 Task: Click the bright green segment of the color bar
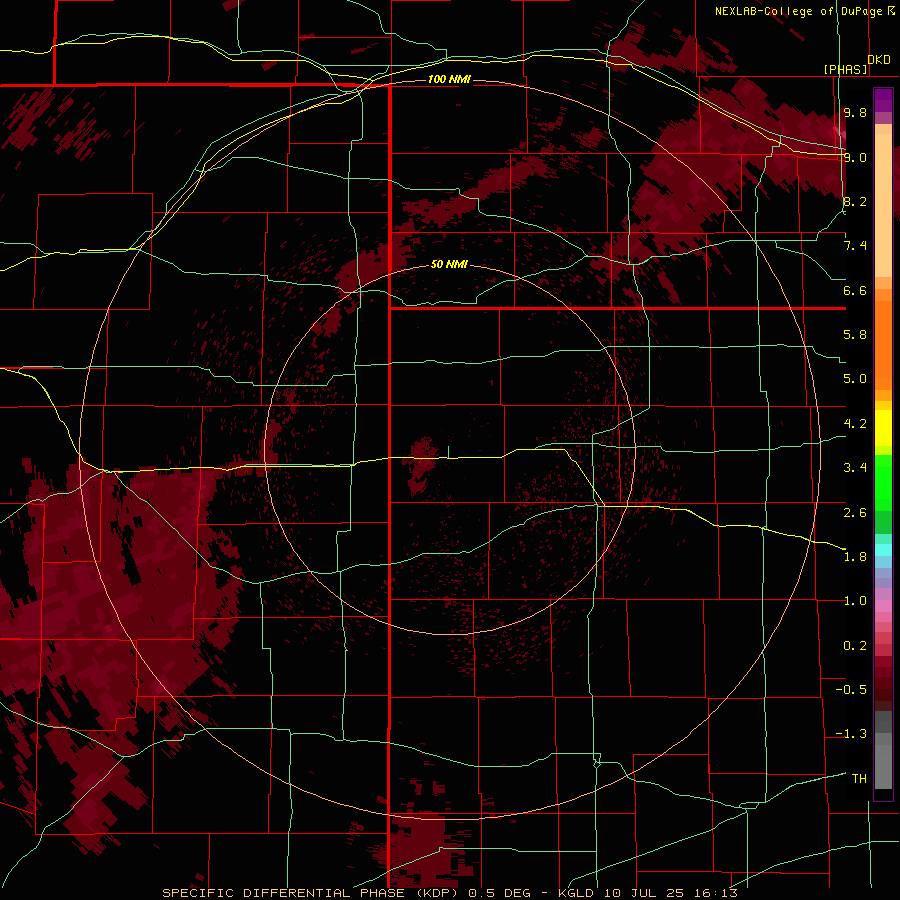pyautogui.click(x=883, y=482)
